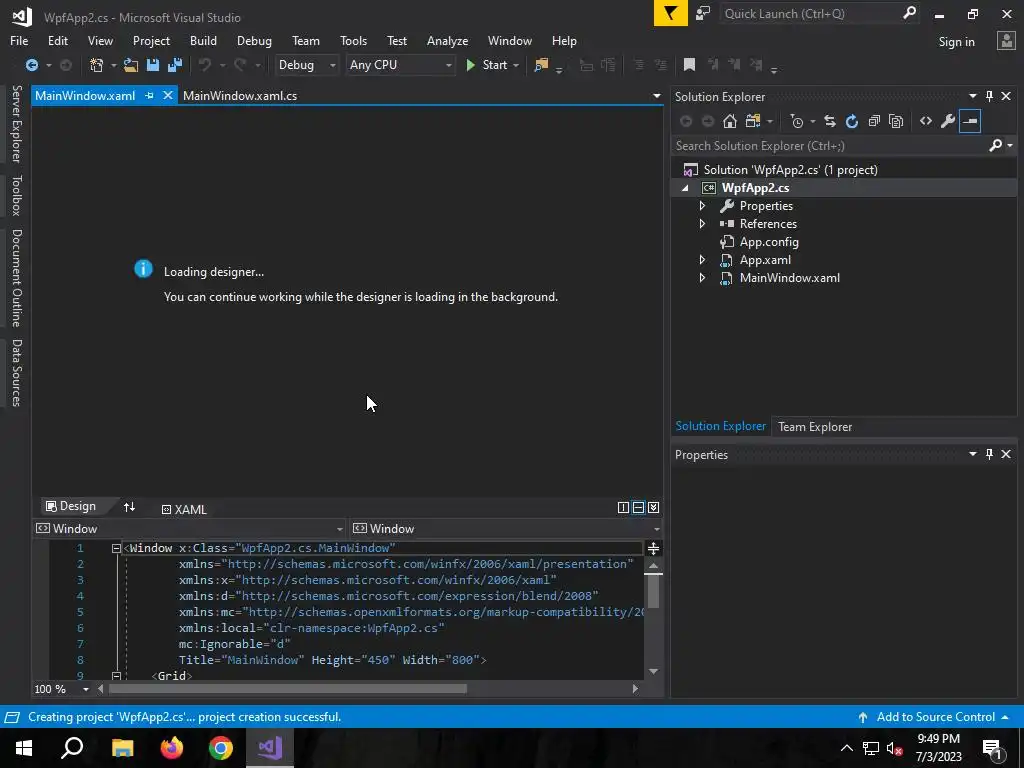Toggle auto hide pin on Solution Explorer
This screenshot has width=1024, height=768.
tap(989, 96)
